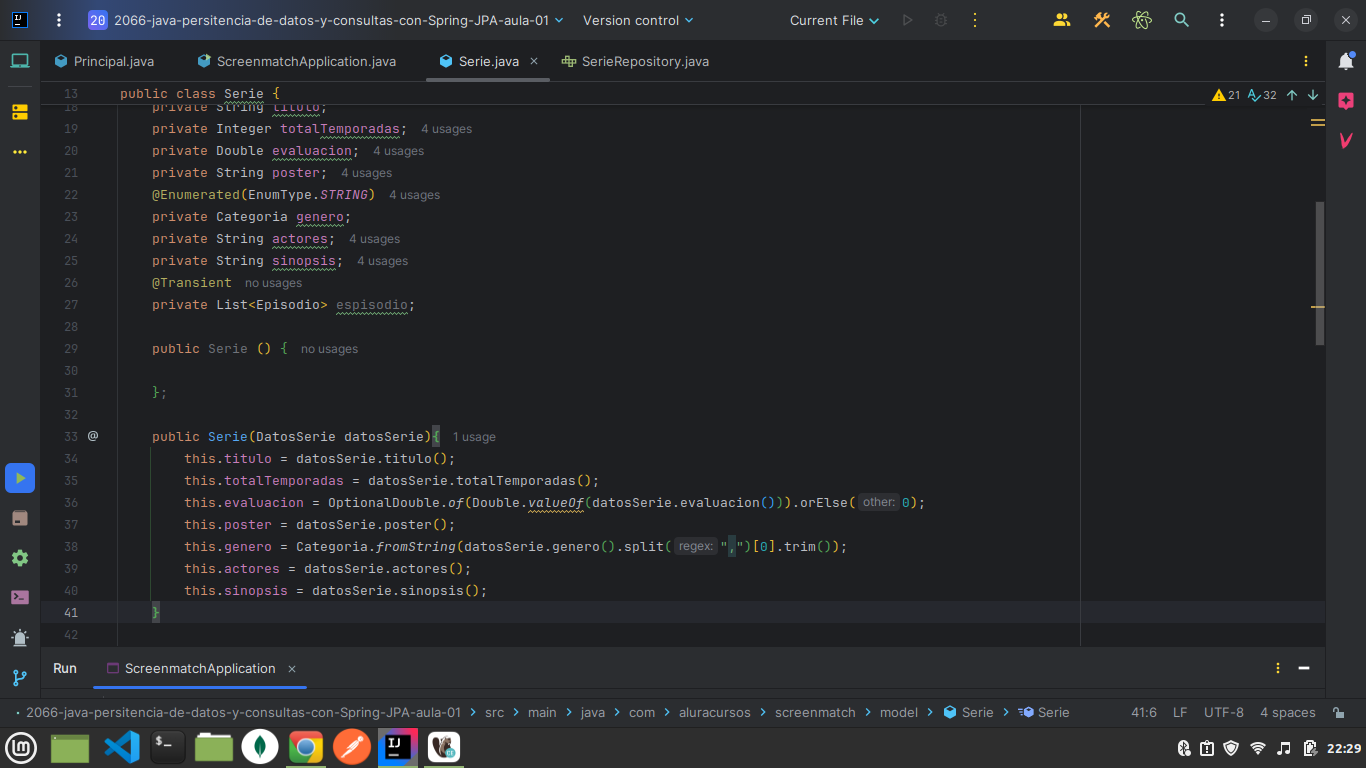Viewport: 1366px width, 768px height.
Task: Open the build tools hammer icon
Action: [x=1102, y=20]
